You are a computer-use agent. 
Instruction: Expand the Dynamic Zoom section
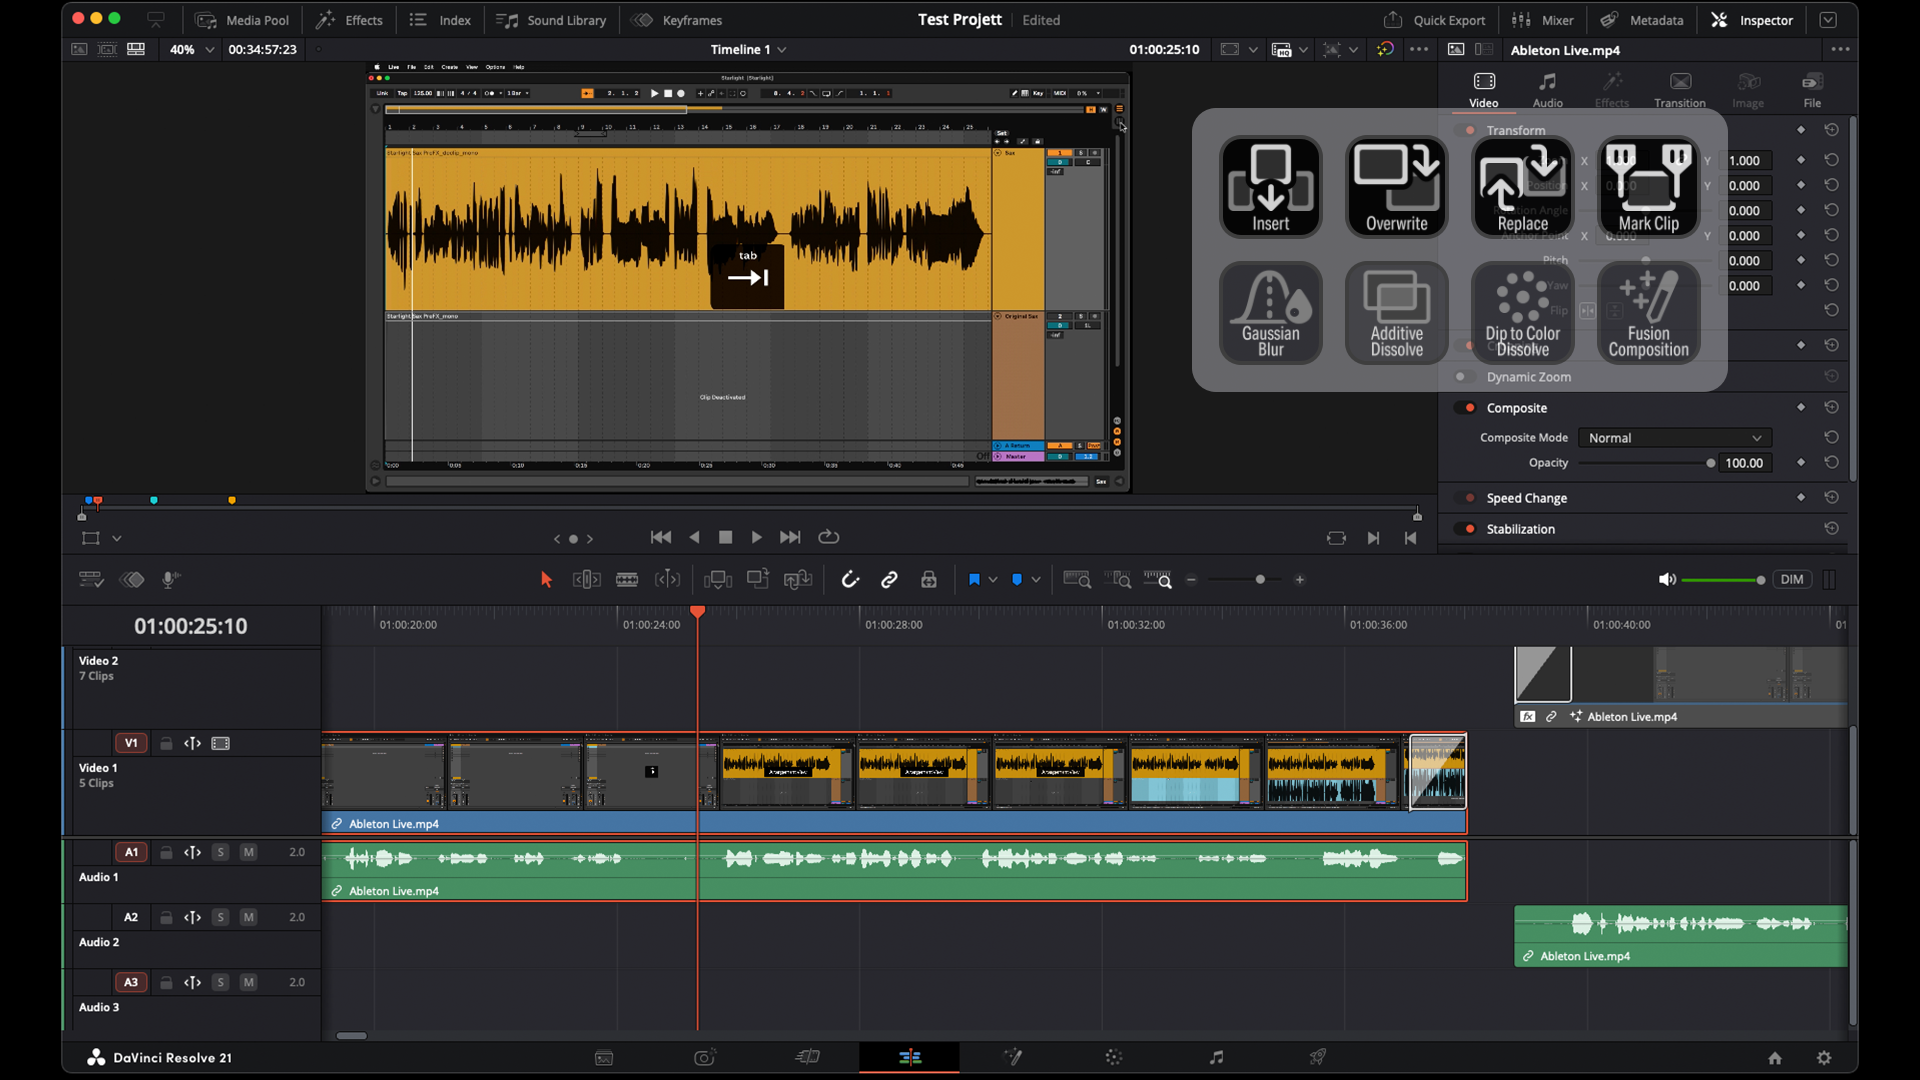pyautogui.click(x=1528, y=377)
